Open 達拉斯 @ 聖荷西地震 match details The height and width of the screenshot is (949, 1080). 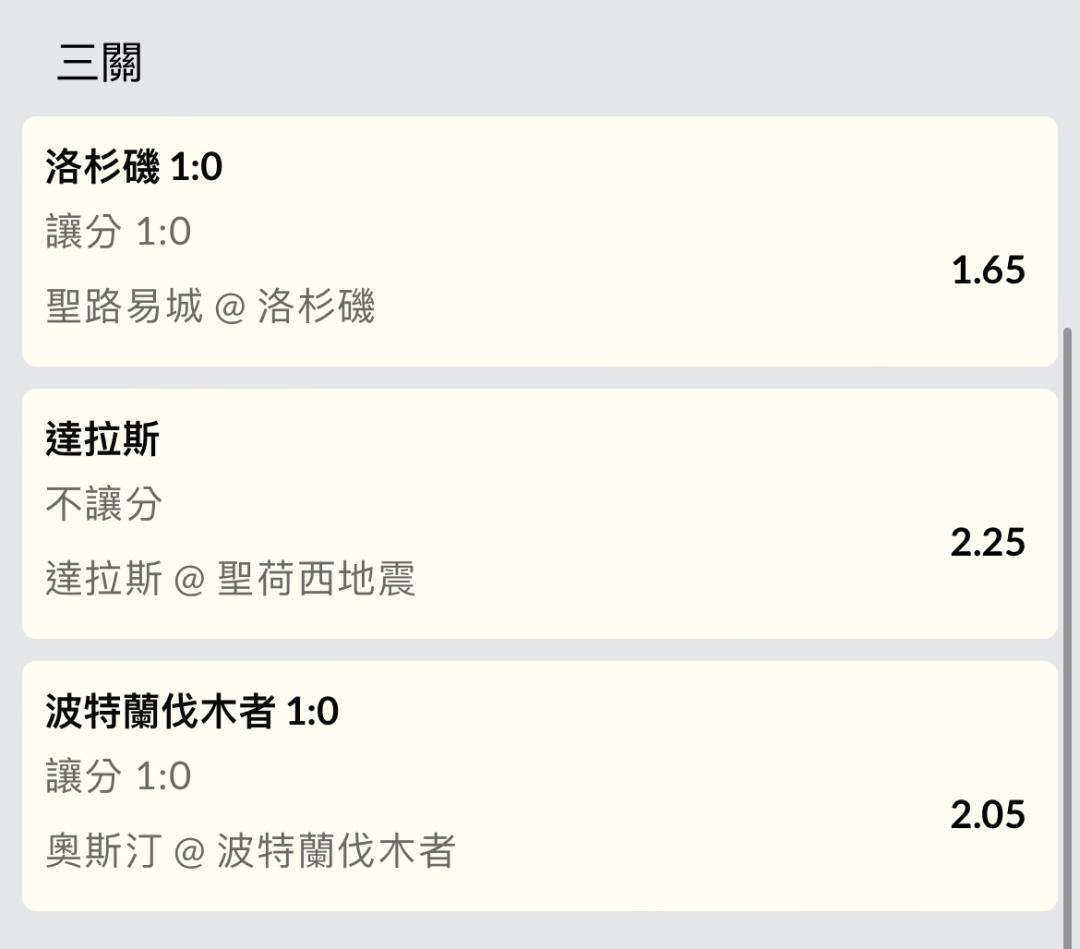click(x=230, y=578)
